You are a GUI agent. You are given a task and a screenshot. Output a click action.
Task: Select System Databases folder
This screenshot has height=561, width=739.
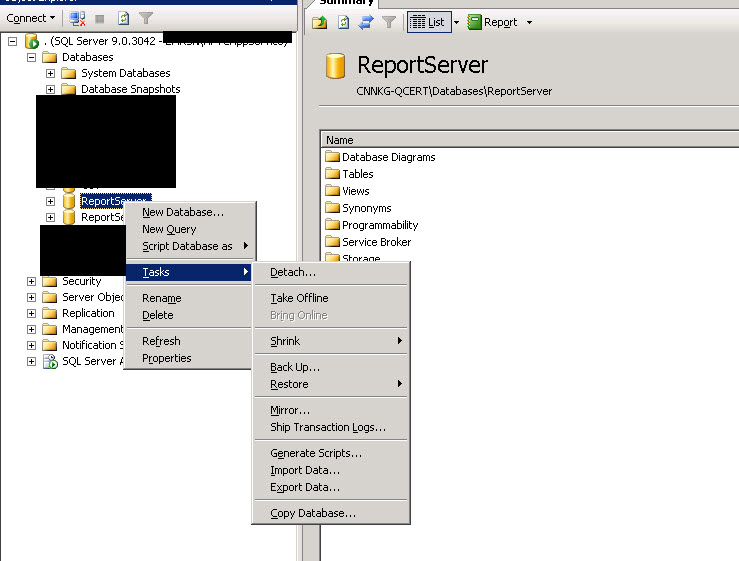(125, 73)
